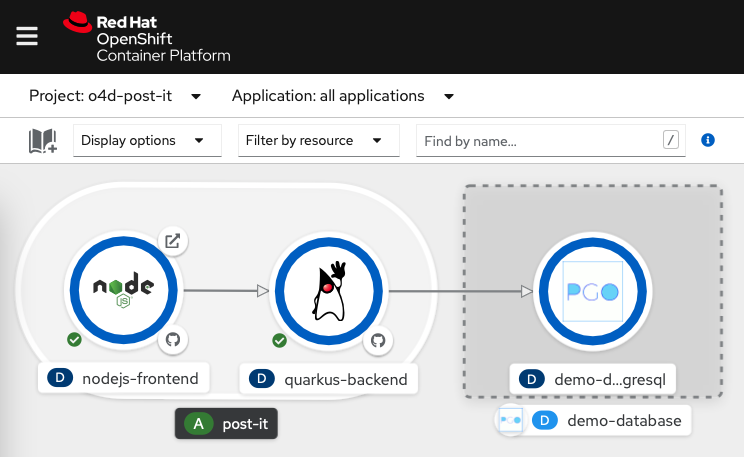Select the post-it application group label

226,423
